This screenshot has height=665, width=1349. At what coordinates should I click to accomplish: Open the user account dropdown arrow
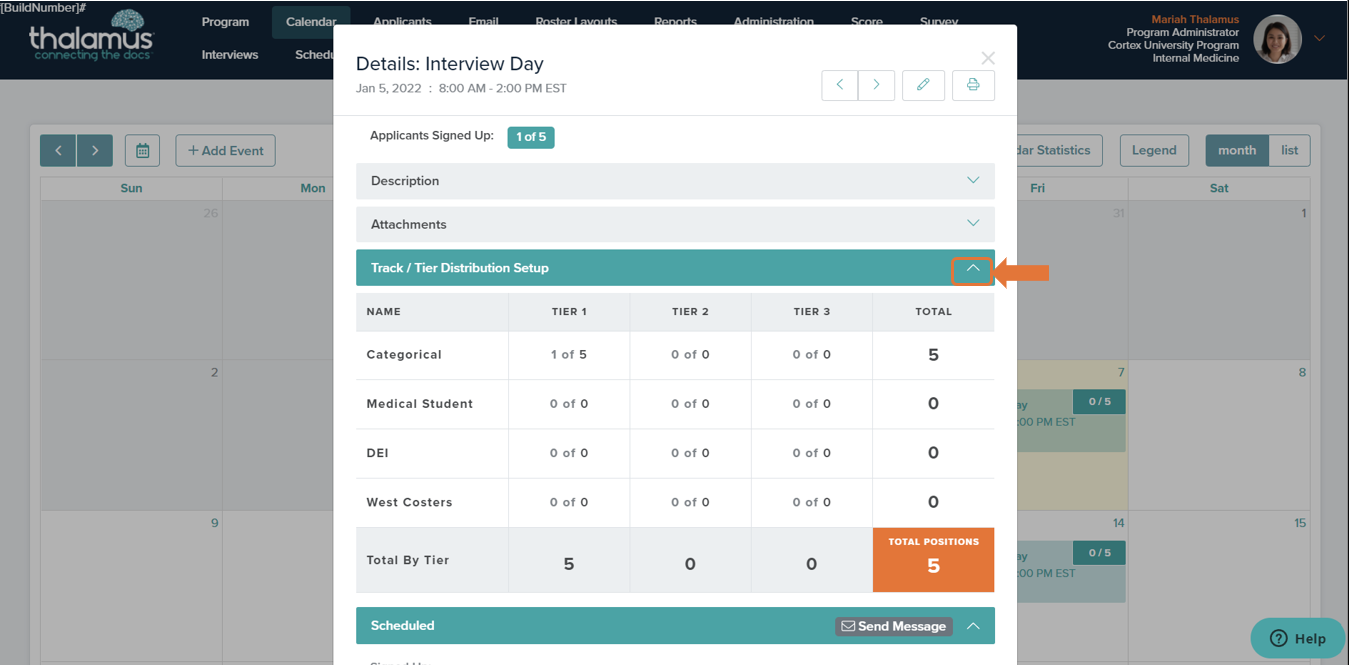pyautogui.click(x=1319, y=38)
